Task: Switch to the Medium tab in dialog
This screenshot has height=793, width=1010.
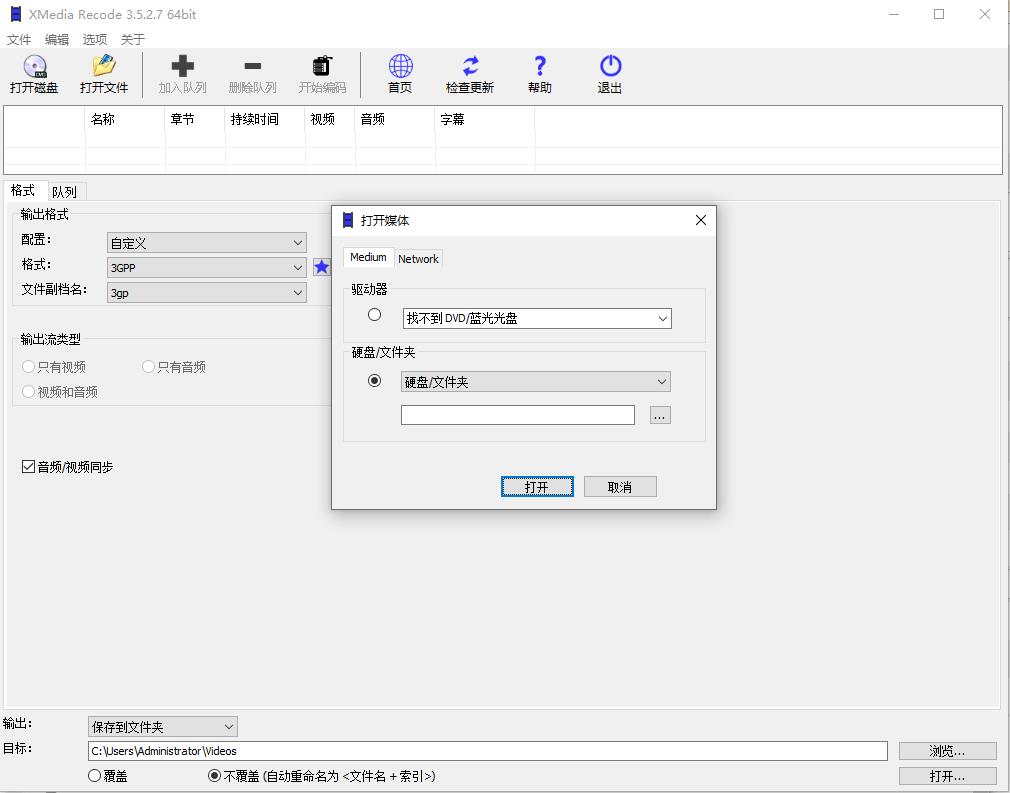Action: click(368, 257)
